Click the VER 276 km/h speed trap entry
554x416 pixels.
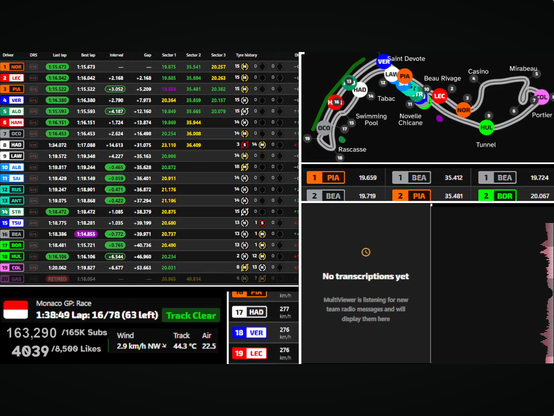click(262, 333)
